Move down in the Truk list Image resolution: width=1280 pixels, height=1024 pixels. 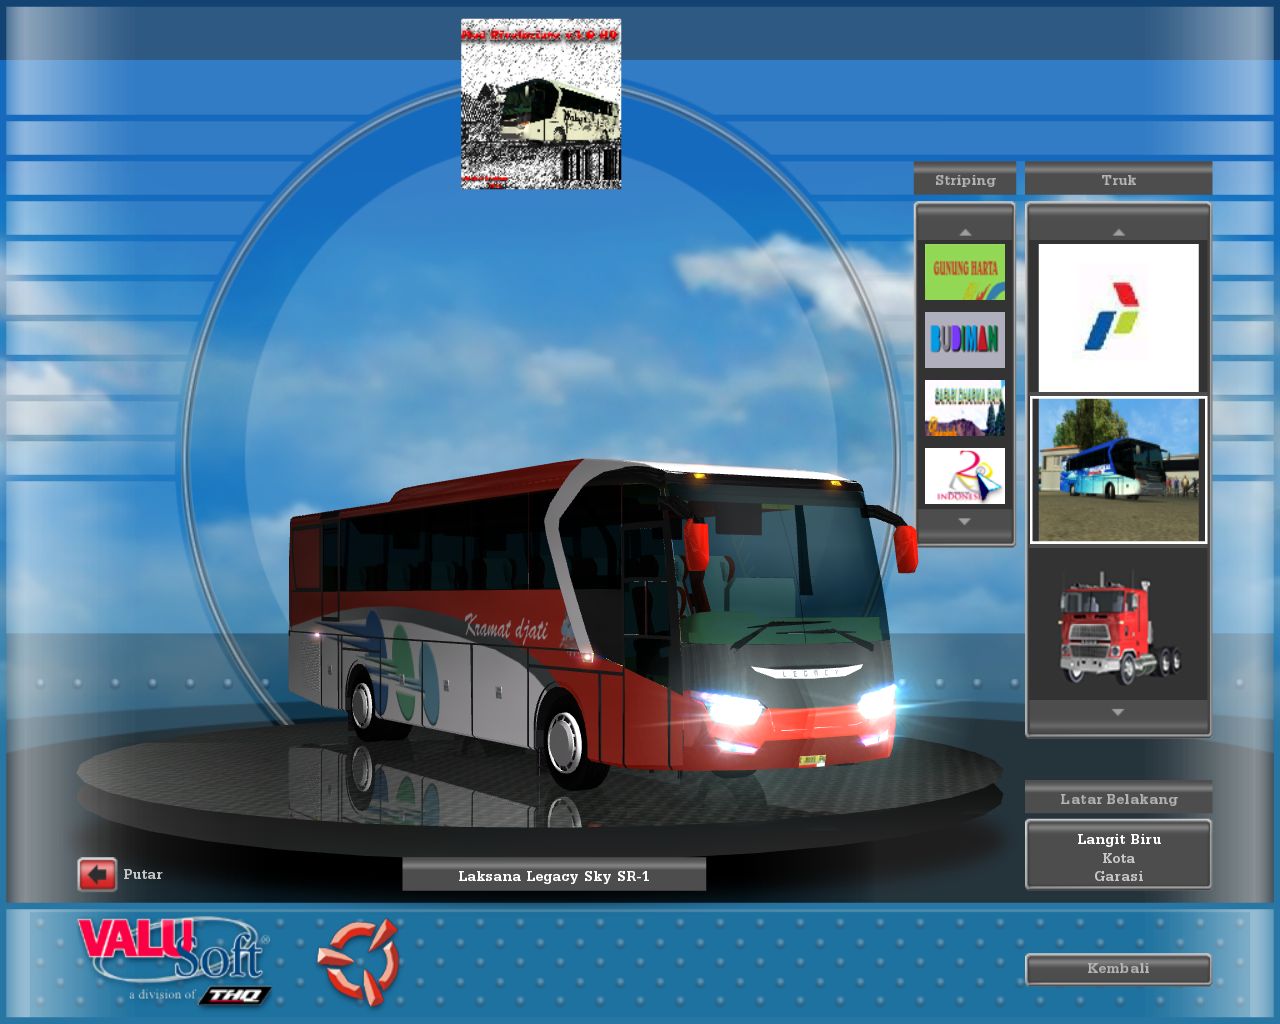tap(1118, 712)
